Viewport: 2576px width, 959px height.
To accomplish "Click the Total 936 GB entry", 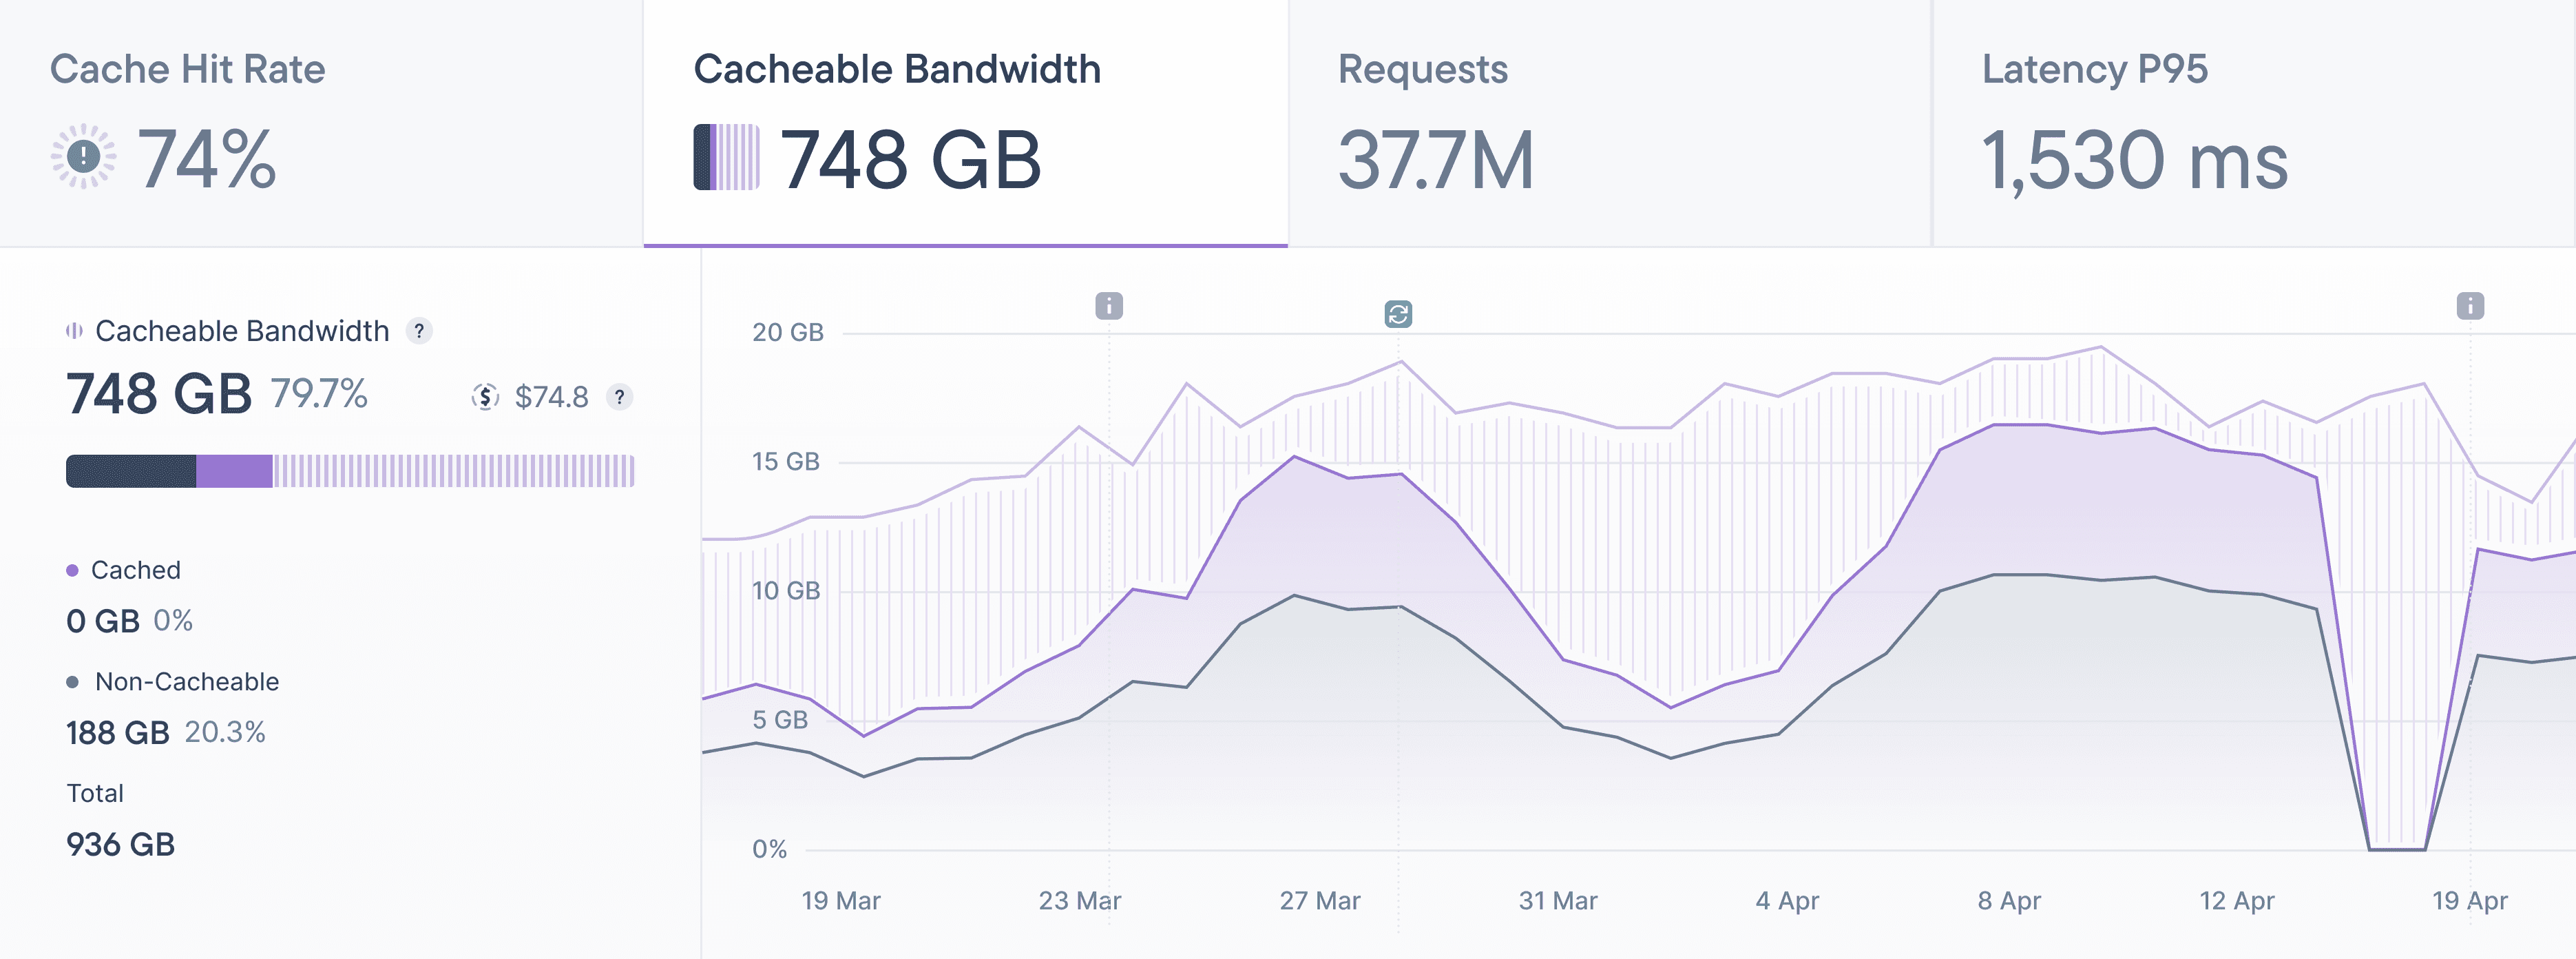I will (120, 844).
